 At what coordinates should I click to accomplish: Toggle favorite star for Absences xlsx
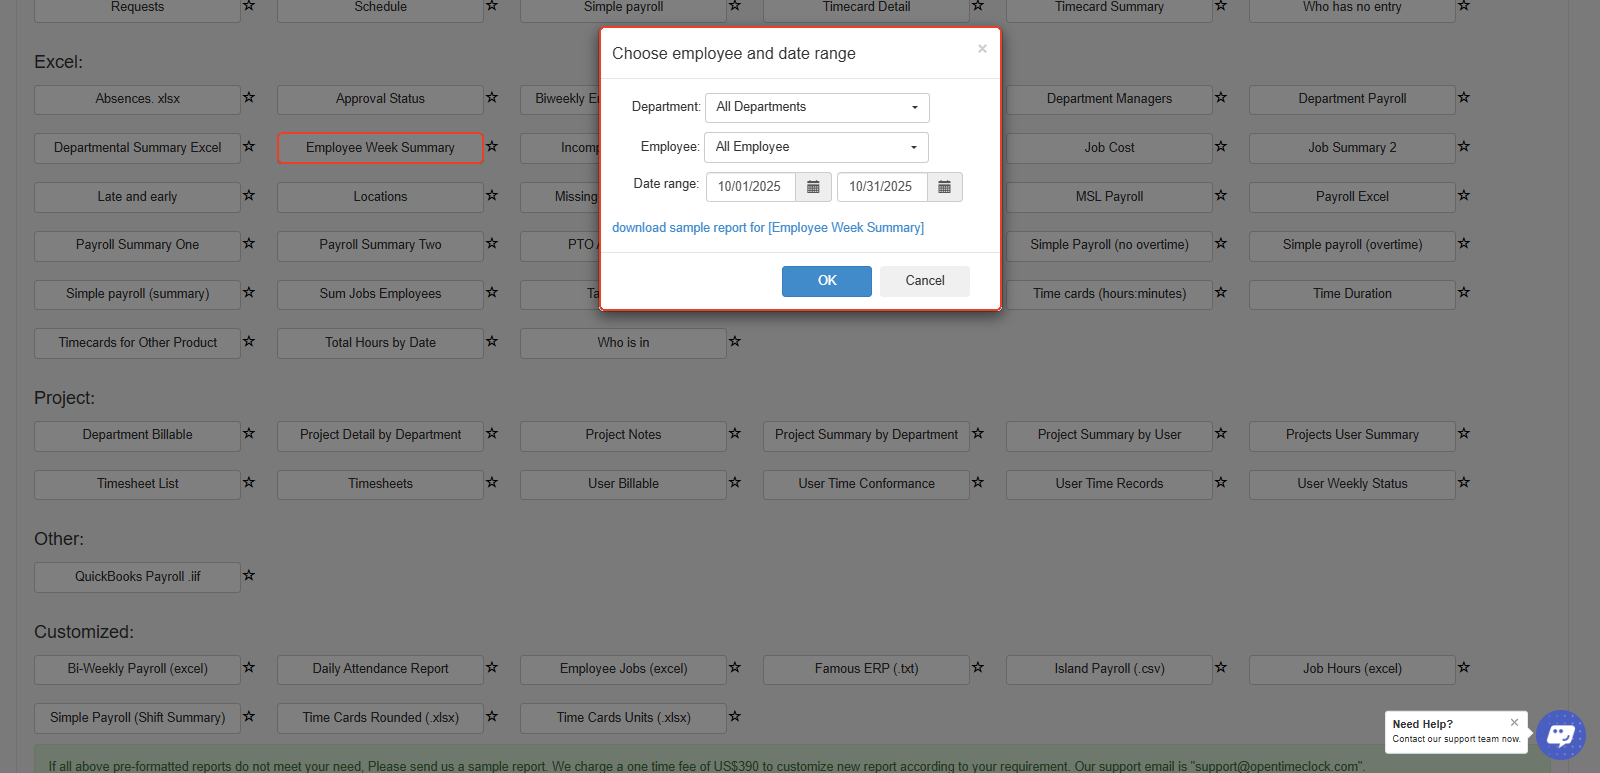click(249, 98)
